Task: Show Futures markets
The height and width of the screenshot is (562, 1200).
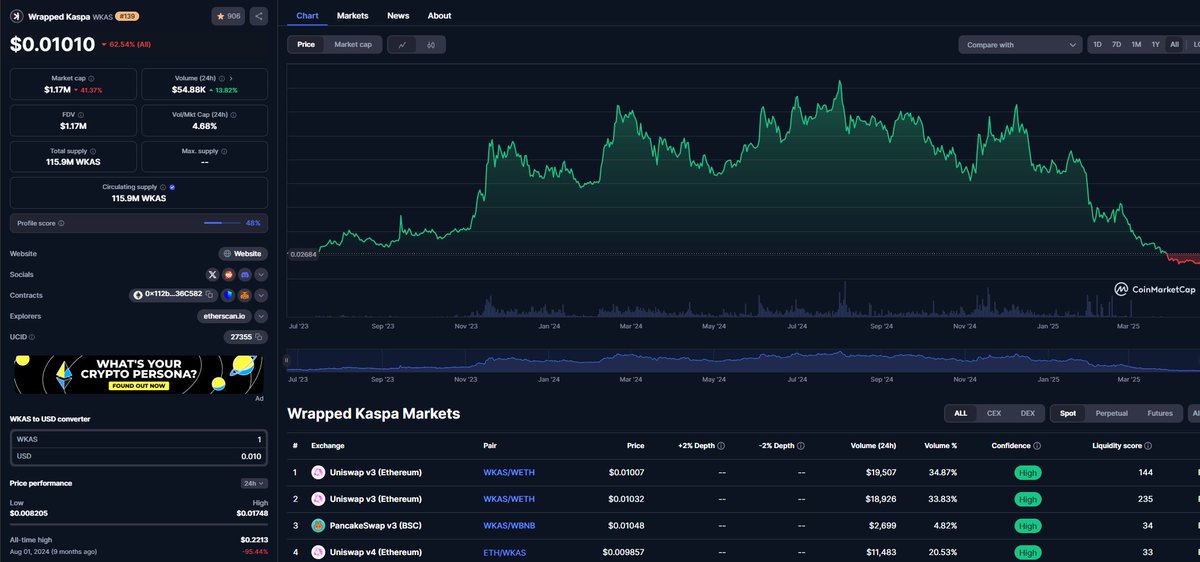Action: click(1160, 413)
